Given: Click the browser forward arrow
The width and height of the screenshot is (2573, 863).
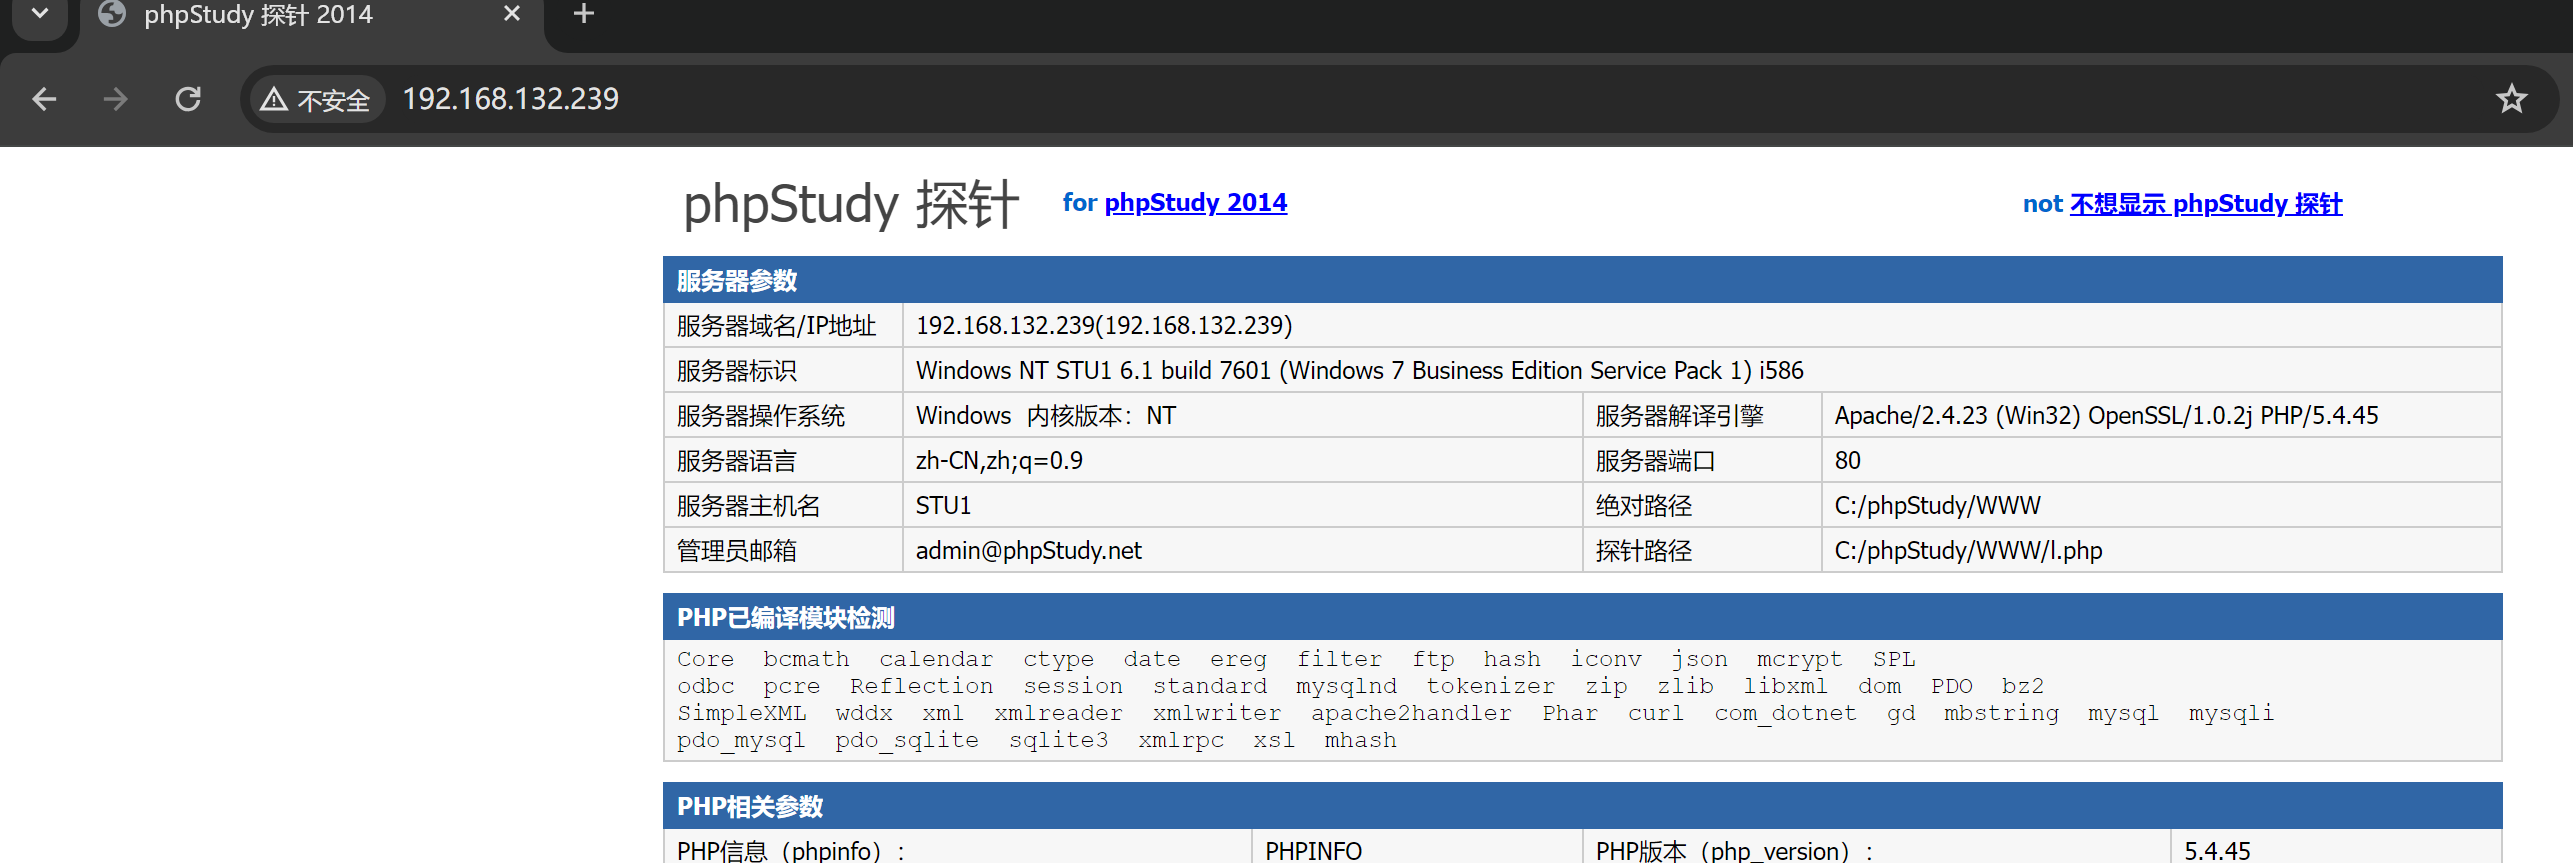Looking at the screenshot, I should 116,99.
